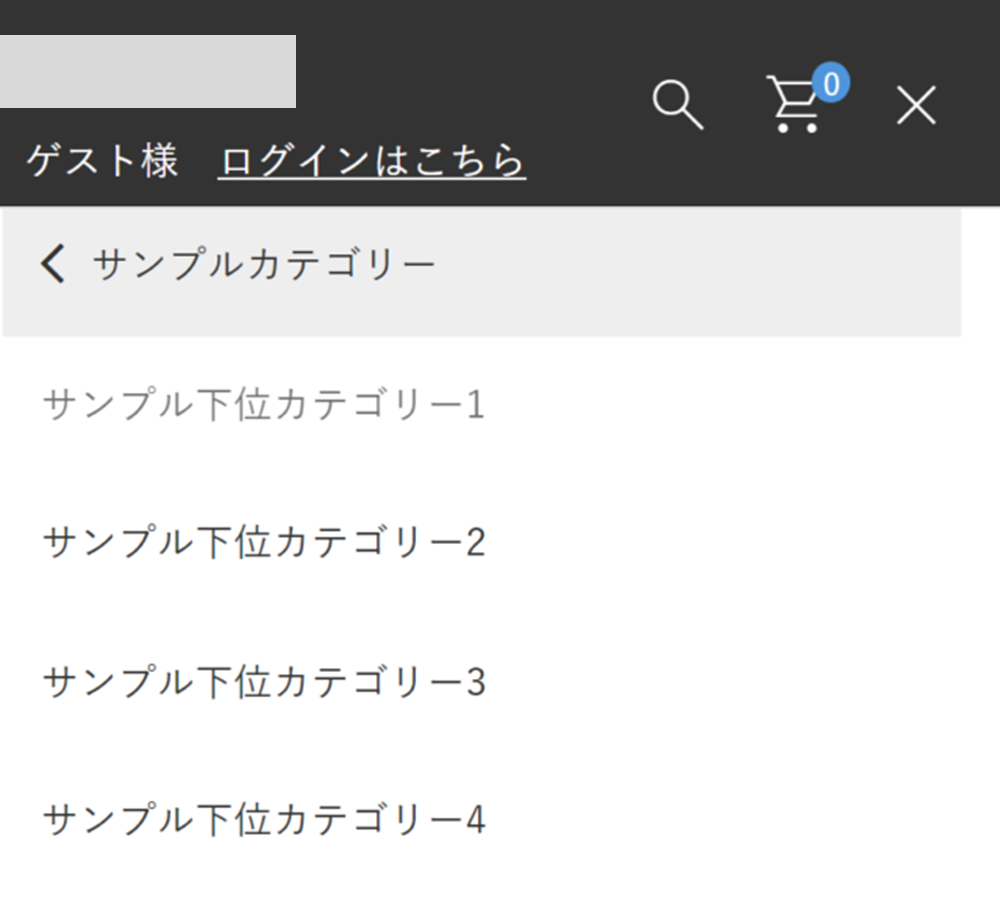
Task: Follow the ログインはこちら link
Action: click(x=371, y=161)
